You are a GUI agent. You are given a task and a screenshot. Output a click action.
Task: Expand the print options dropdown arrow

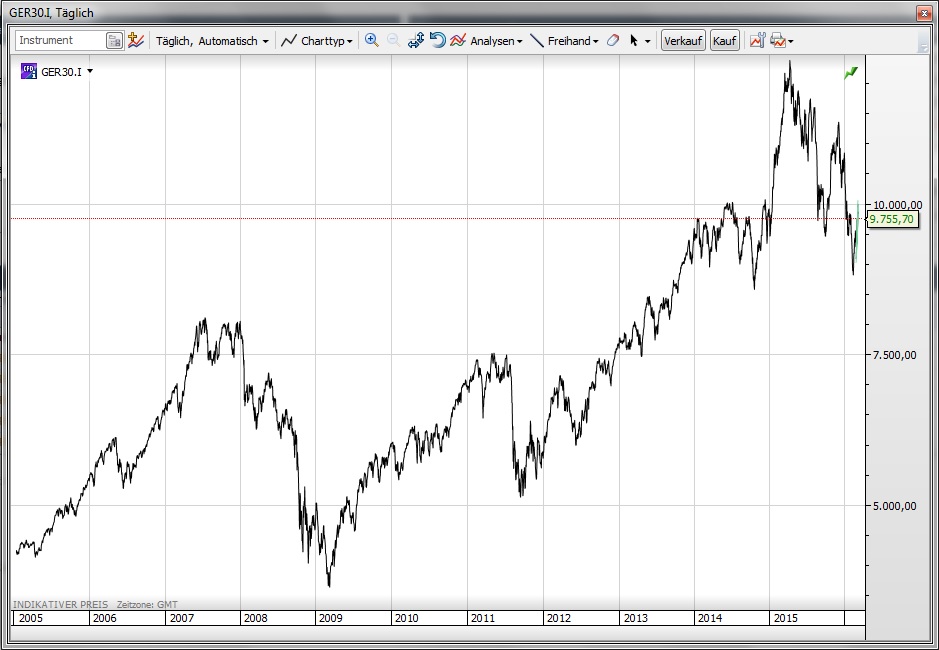(x=790, y=41)
